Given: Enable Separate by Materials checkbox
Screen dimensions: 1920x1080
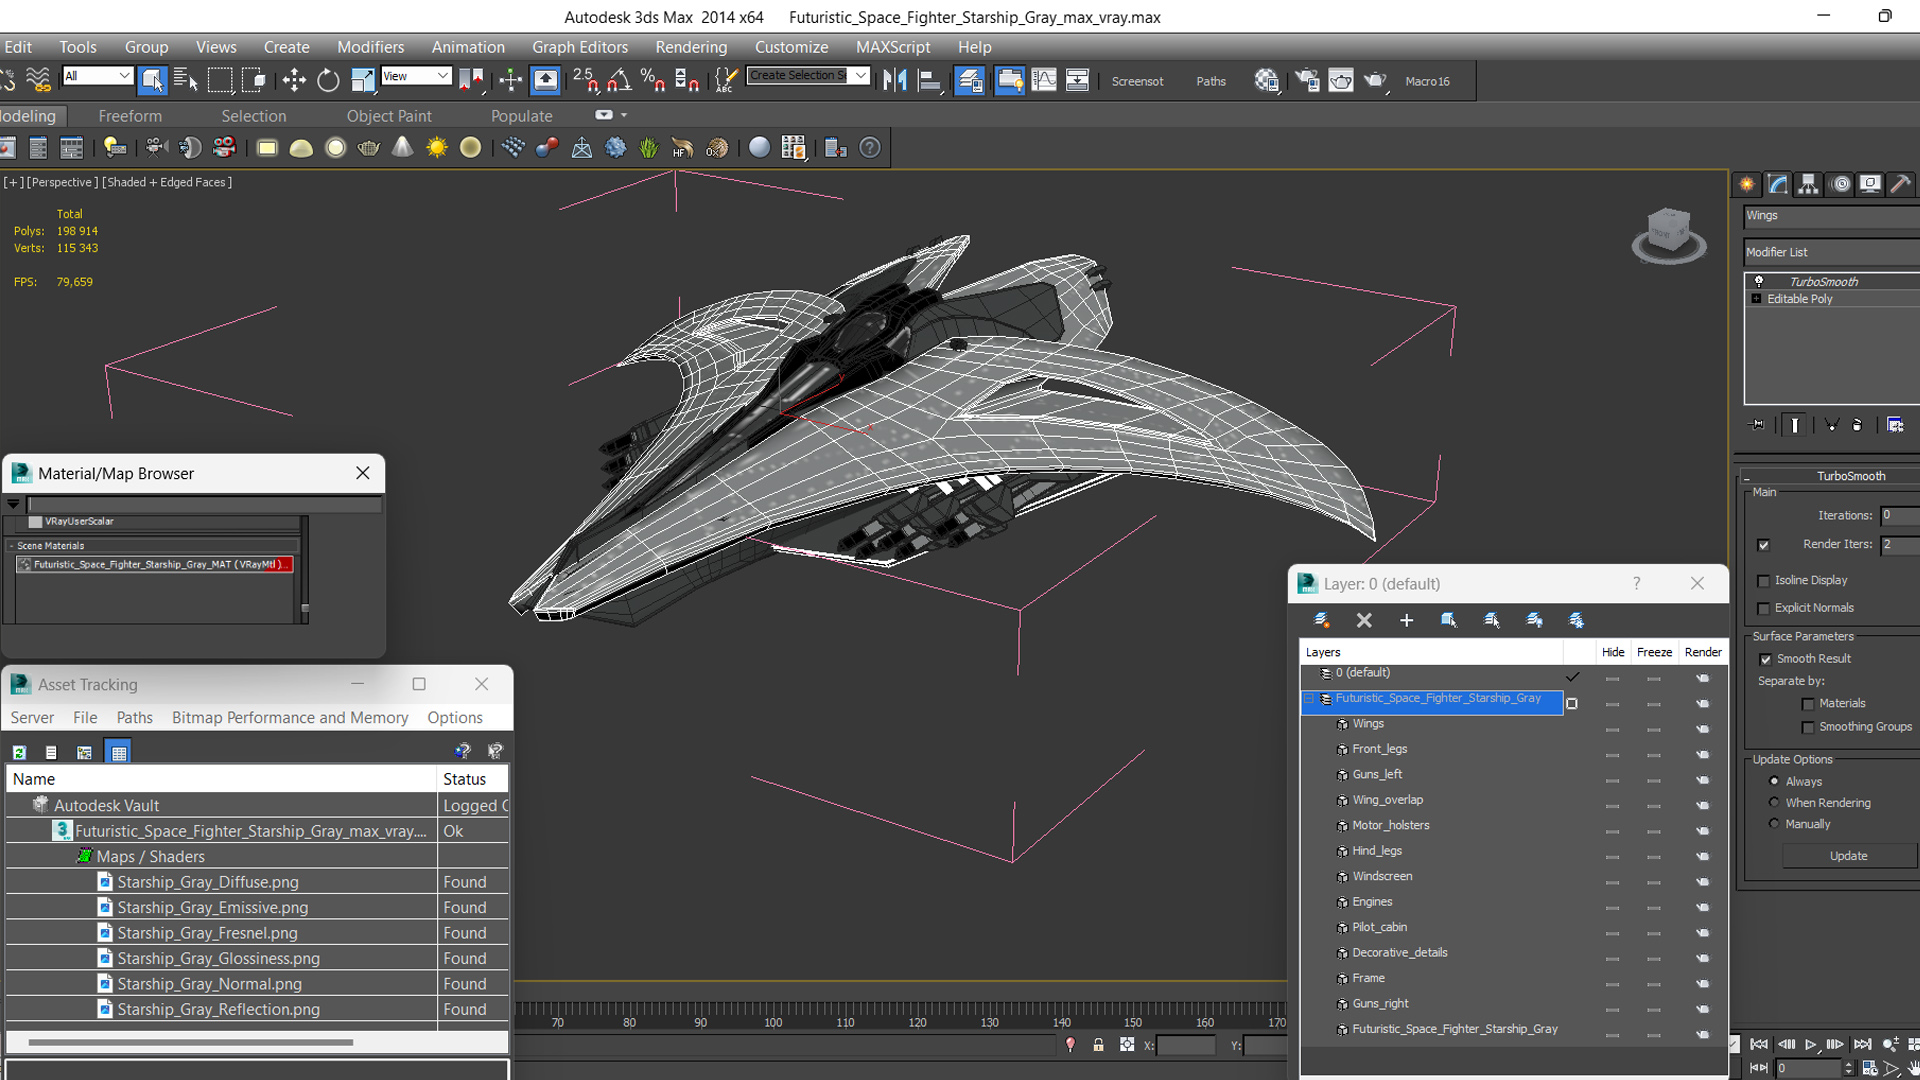Looking at the screenshot, I should [1808, 704].
